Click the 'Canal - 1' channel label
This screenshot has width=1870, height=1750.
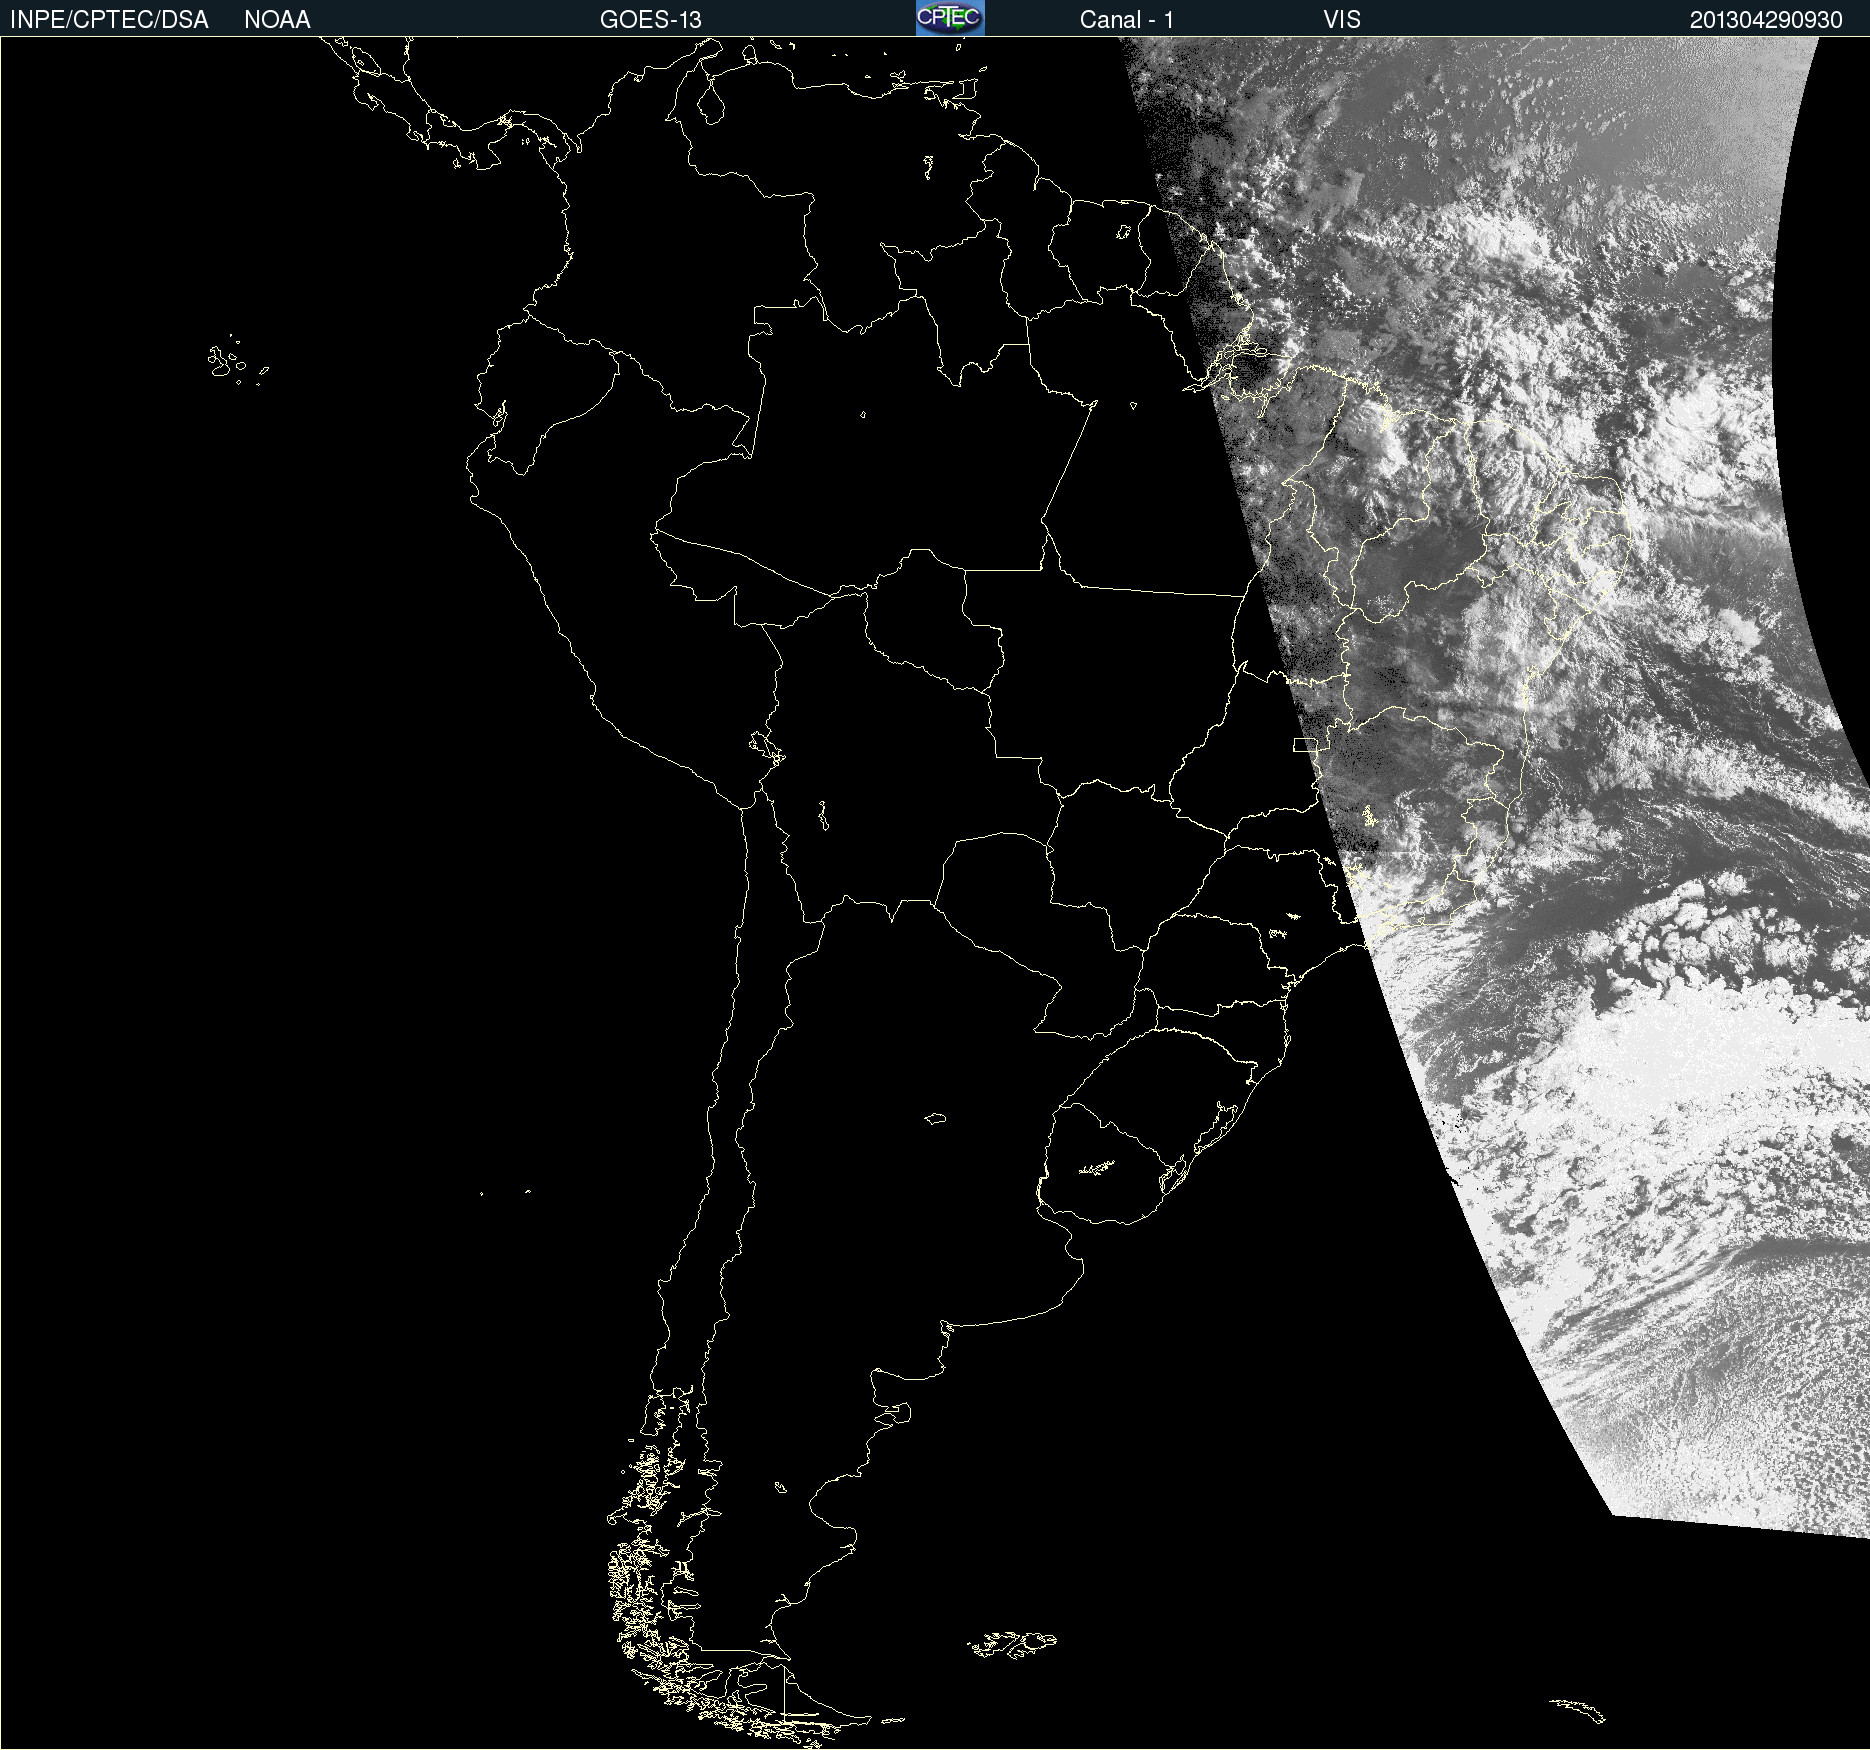1127,20
